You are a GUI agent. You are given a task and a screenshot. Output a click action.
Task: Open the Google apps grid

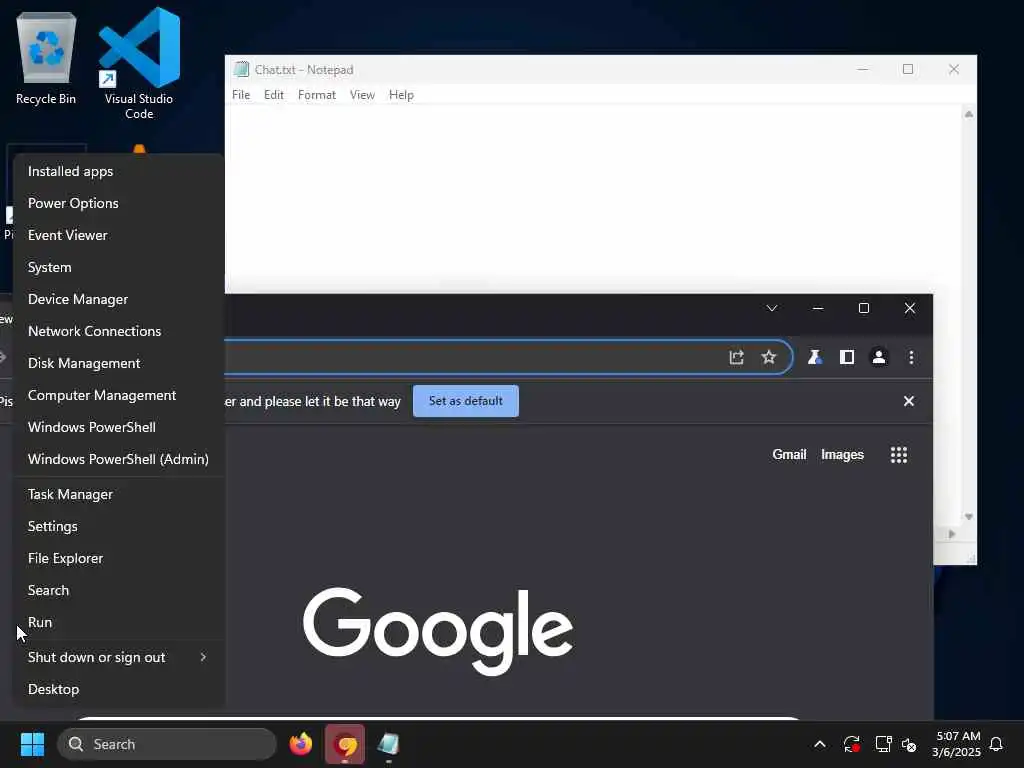pos(899,455)
